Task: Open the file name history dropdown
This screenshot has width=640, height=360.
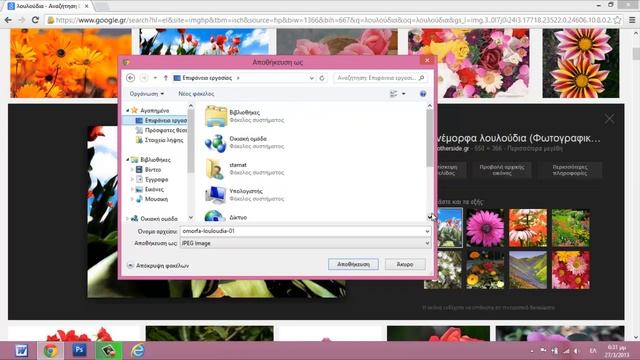Action: coord(427,231)
